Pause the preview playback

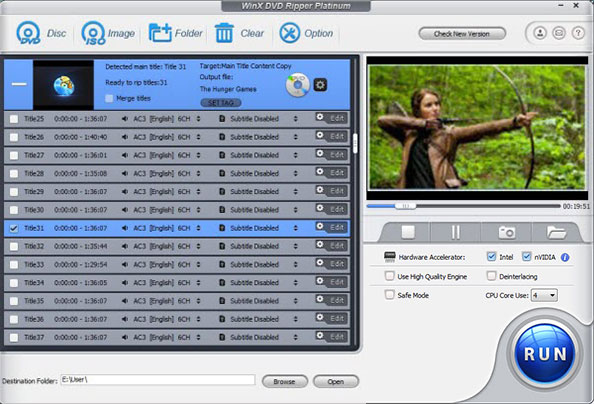[456, 232]
